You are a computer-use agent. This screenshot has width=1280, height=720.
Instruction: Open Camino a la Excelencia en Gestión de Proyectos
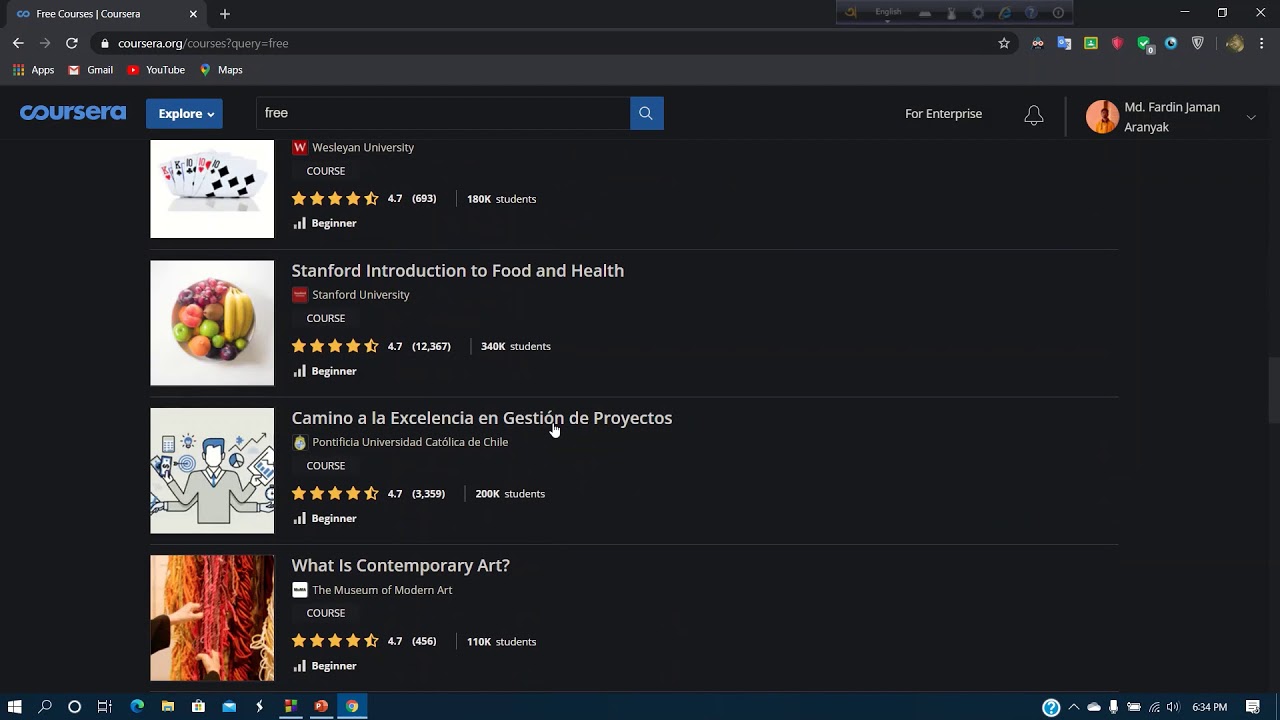point(482,418)
